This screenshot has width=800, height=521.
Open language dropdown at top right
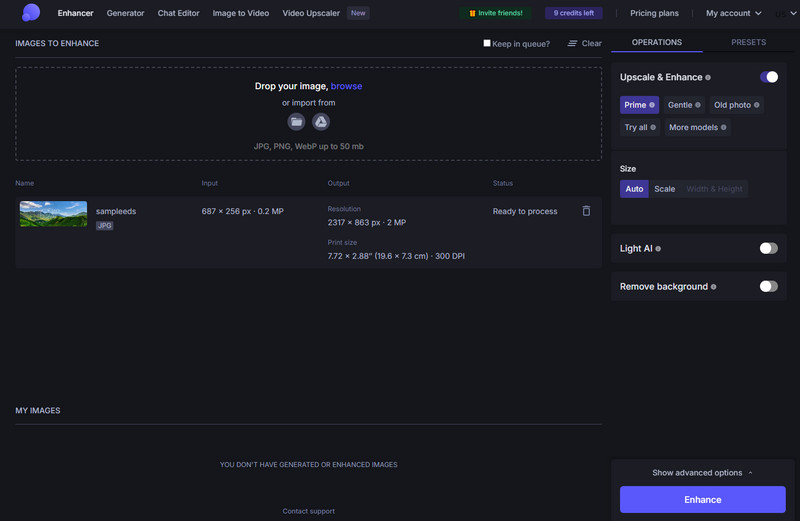pos(786,14)
